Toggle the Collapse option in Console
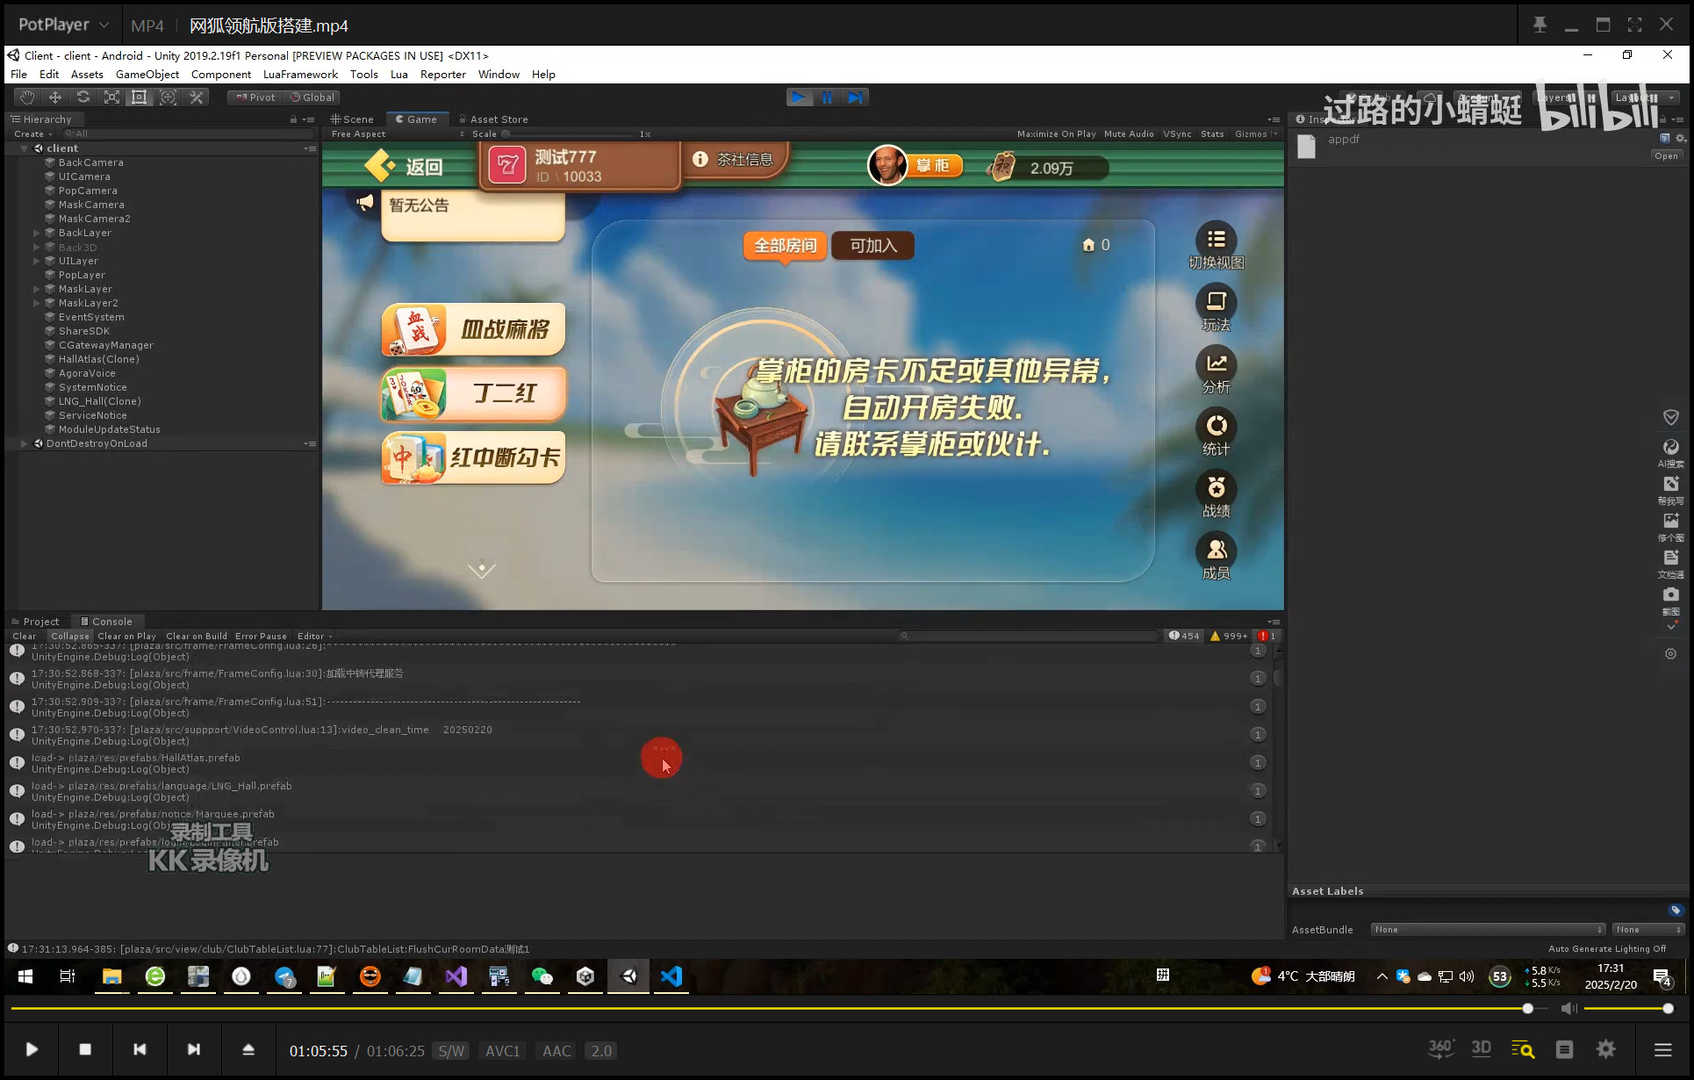The image size is (1694, 1080). 70,636
